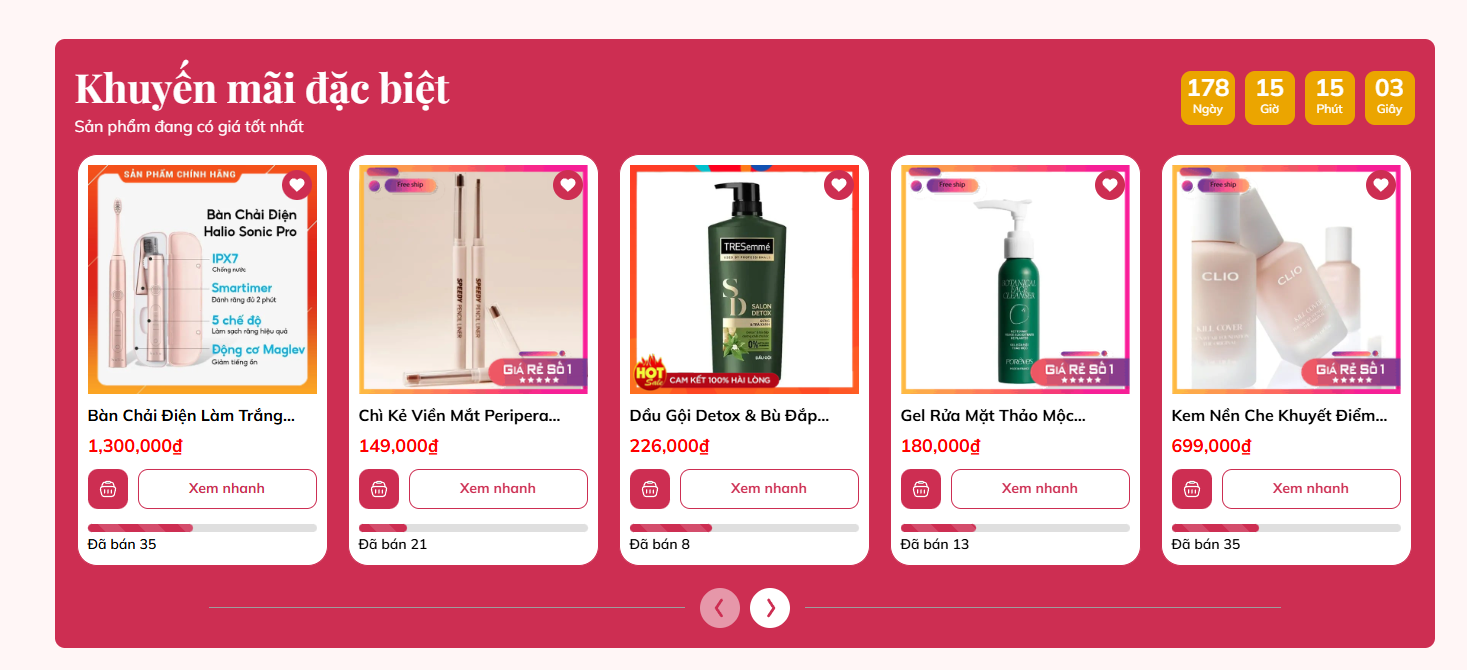
Task: Go to next products with right chevron
Action: click(x=770, y=608)
